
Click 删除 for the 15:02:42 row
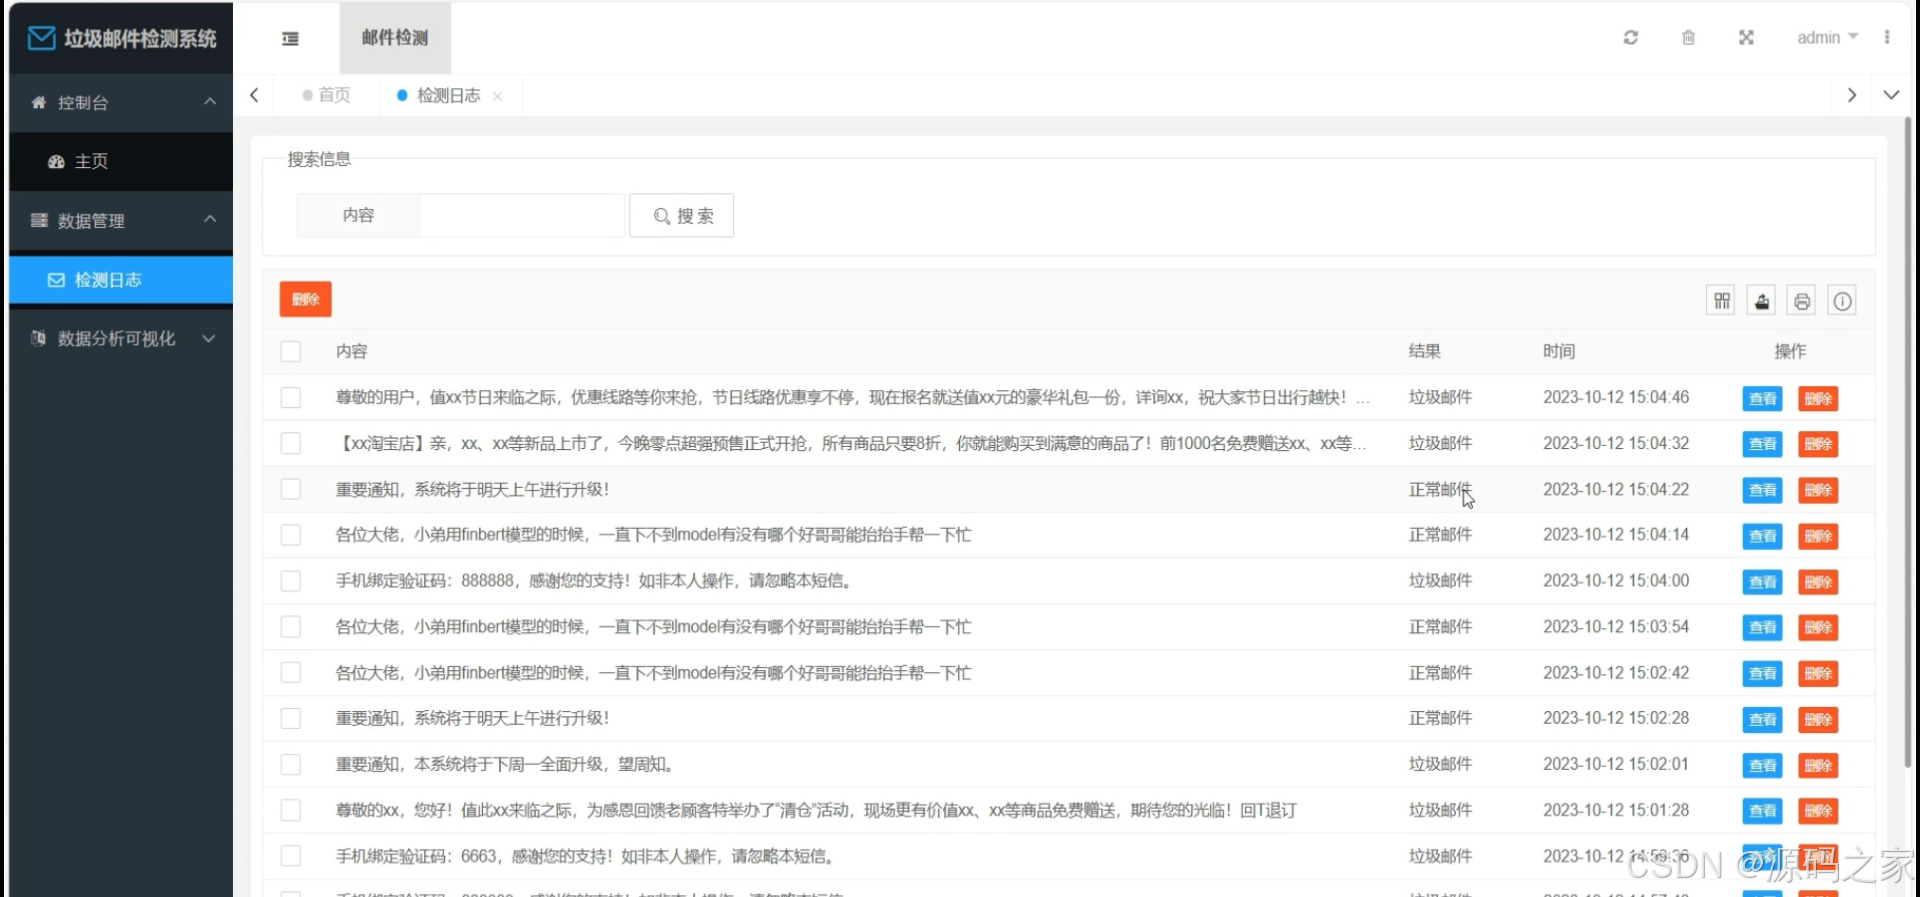click(1818, 674)
